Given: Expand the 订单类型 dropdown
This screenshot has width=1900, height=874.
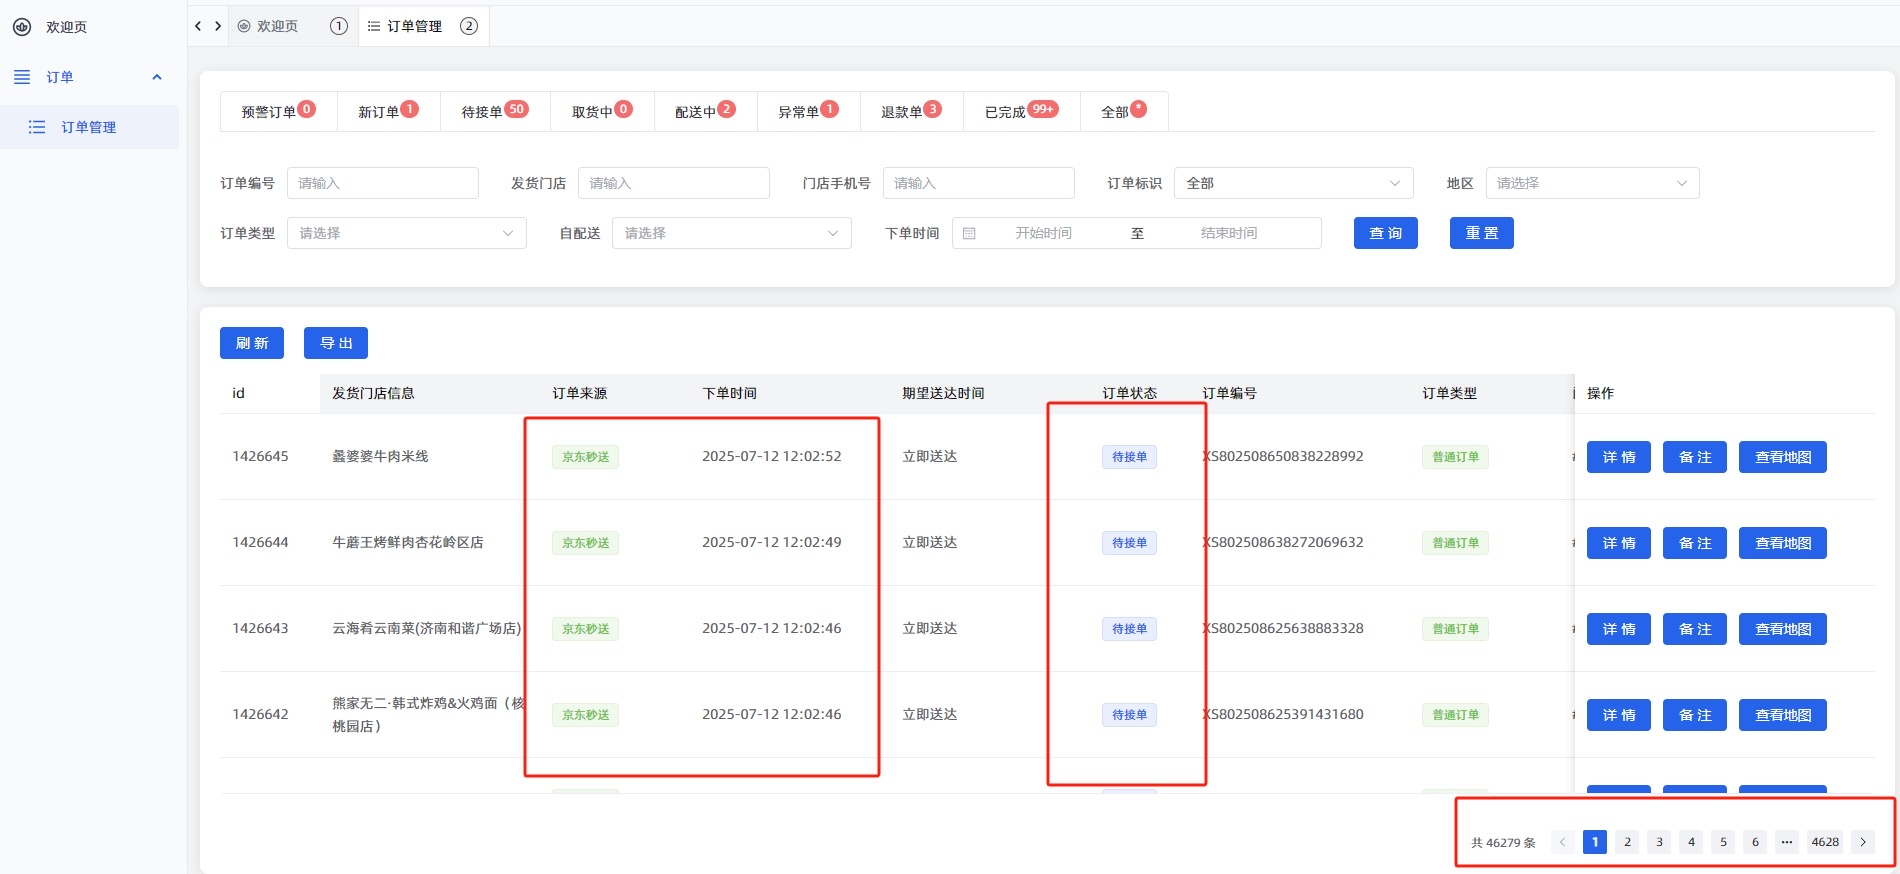Looking at the screenshot, I should (x=407, y=233).
